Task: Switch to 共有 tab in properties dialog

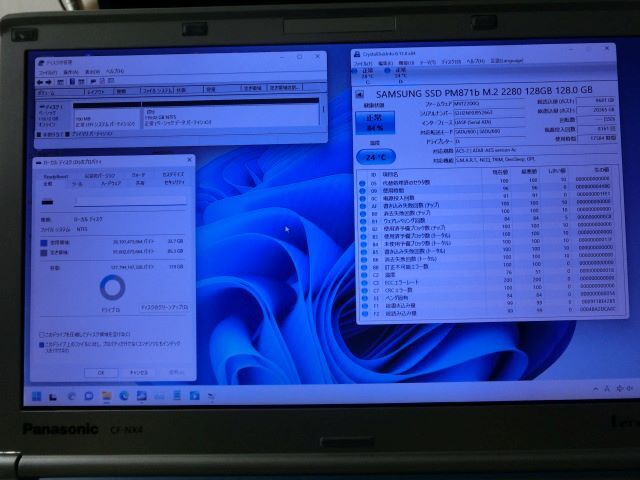Action: 140,183
